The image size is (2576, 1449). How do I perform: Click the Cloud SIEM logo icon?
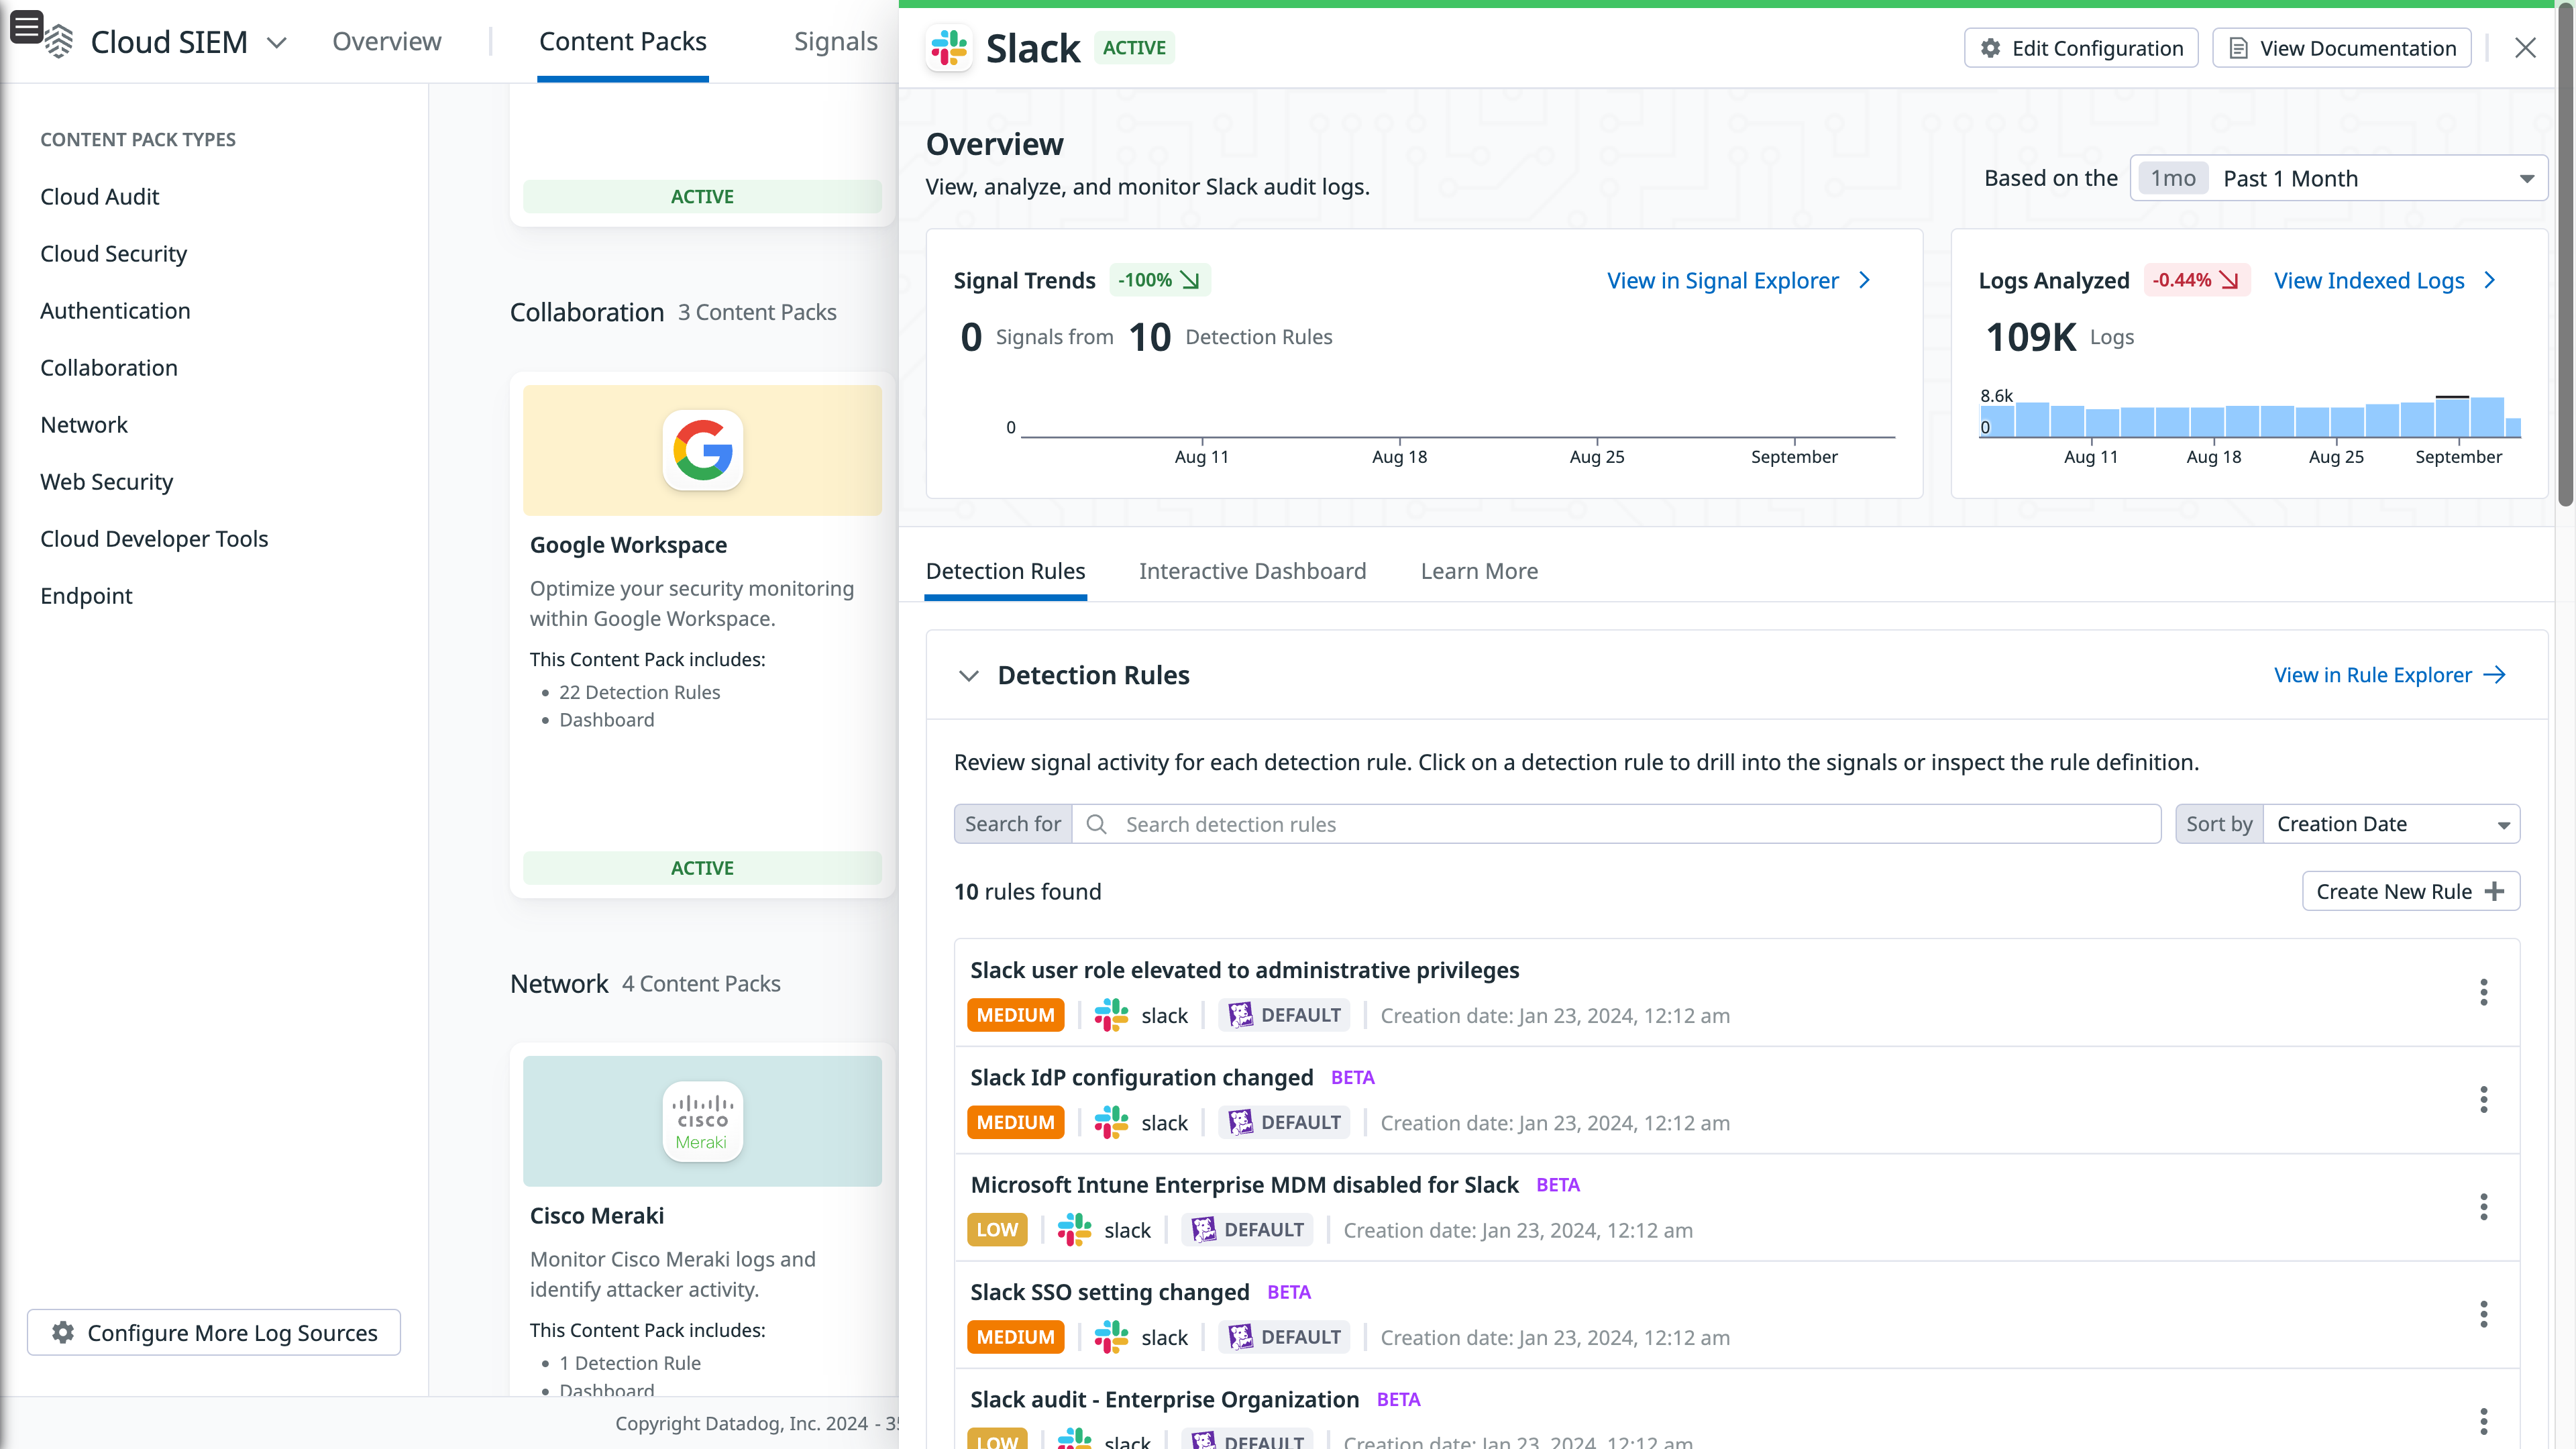pos(59,41)
